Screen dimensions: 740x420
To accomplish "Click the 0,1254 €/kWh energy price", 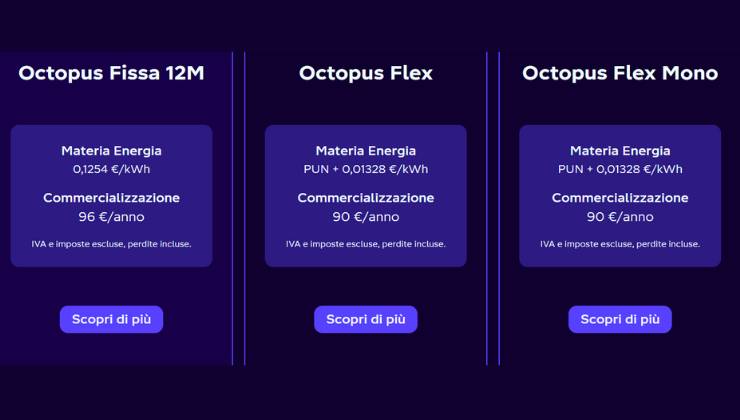I will pos(111,169).
